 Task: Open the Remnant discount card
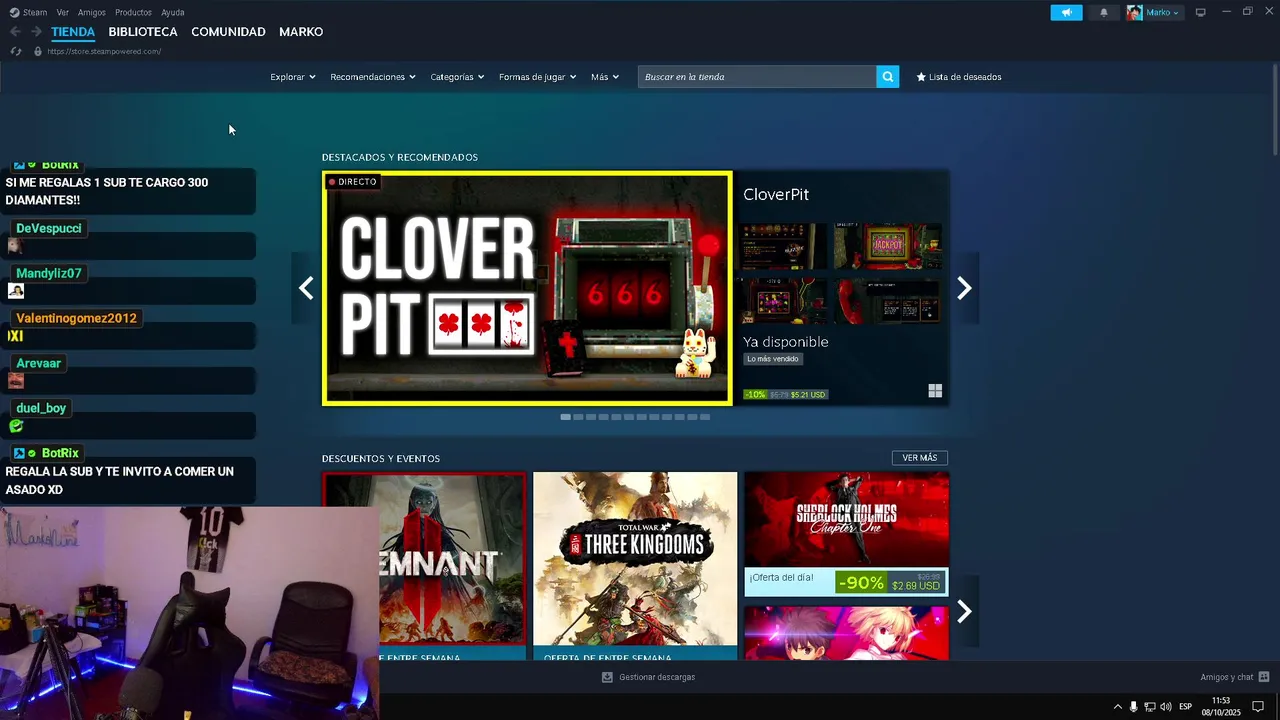point(424,566)
